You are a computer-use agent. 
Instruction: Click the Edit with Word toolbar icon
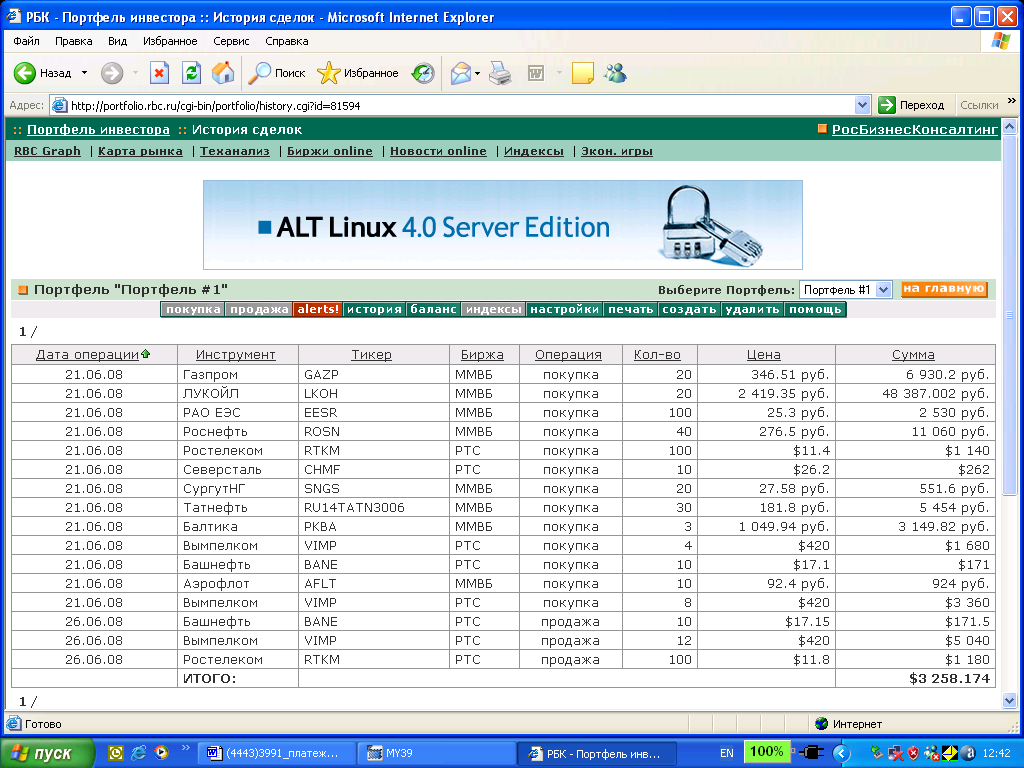(x=536, y=73)
